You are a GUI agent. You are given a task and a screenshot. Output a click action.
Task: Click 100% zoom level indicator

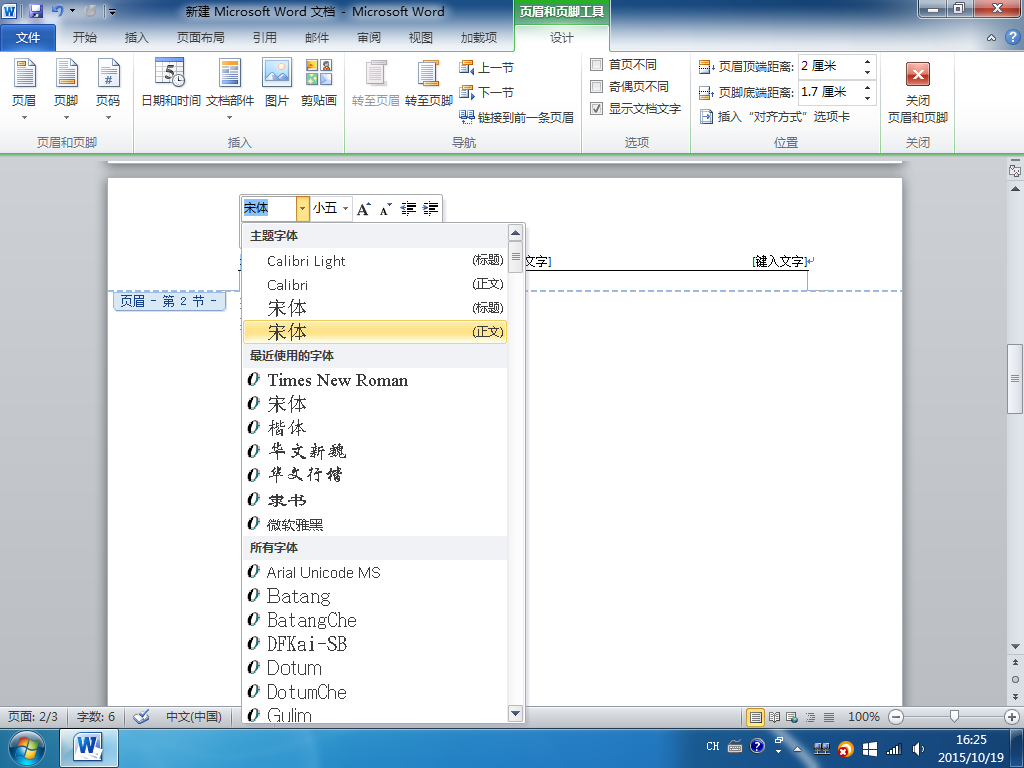point(863,717)
